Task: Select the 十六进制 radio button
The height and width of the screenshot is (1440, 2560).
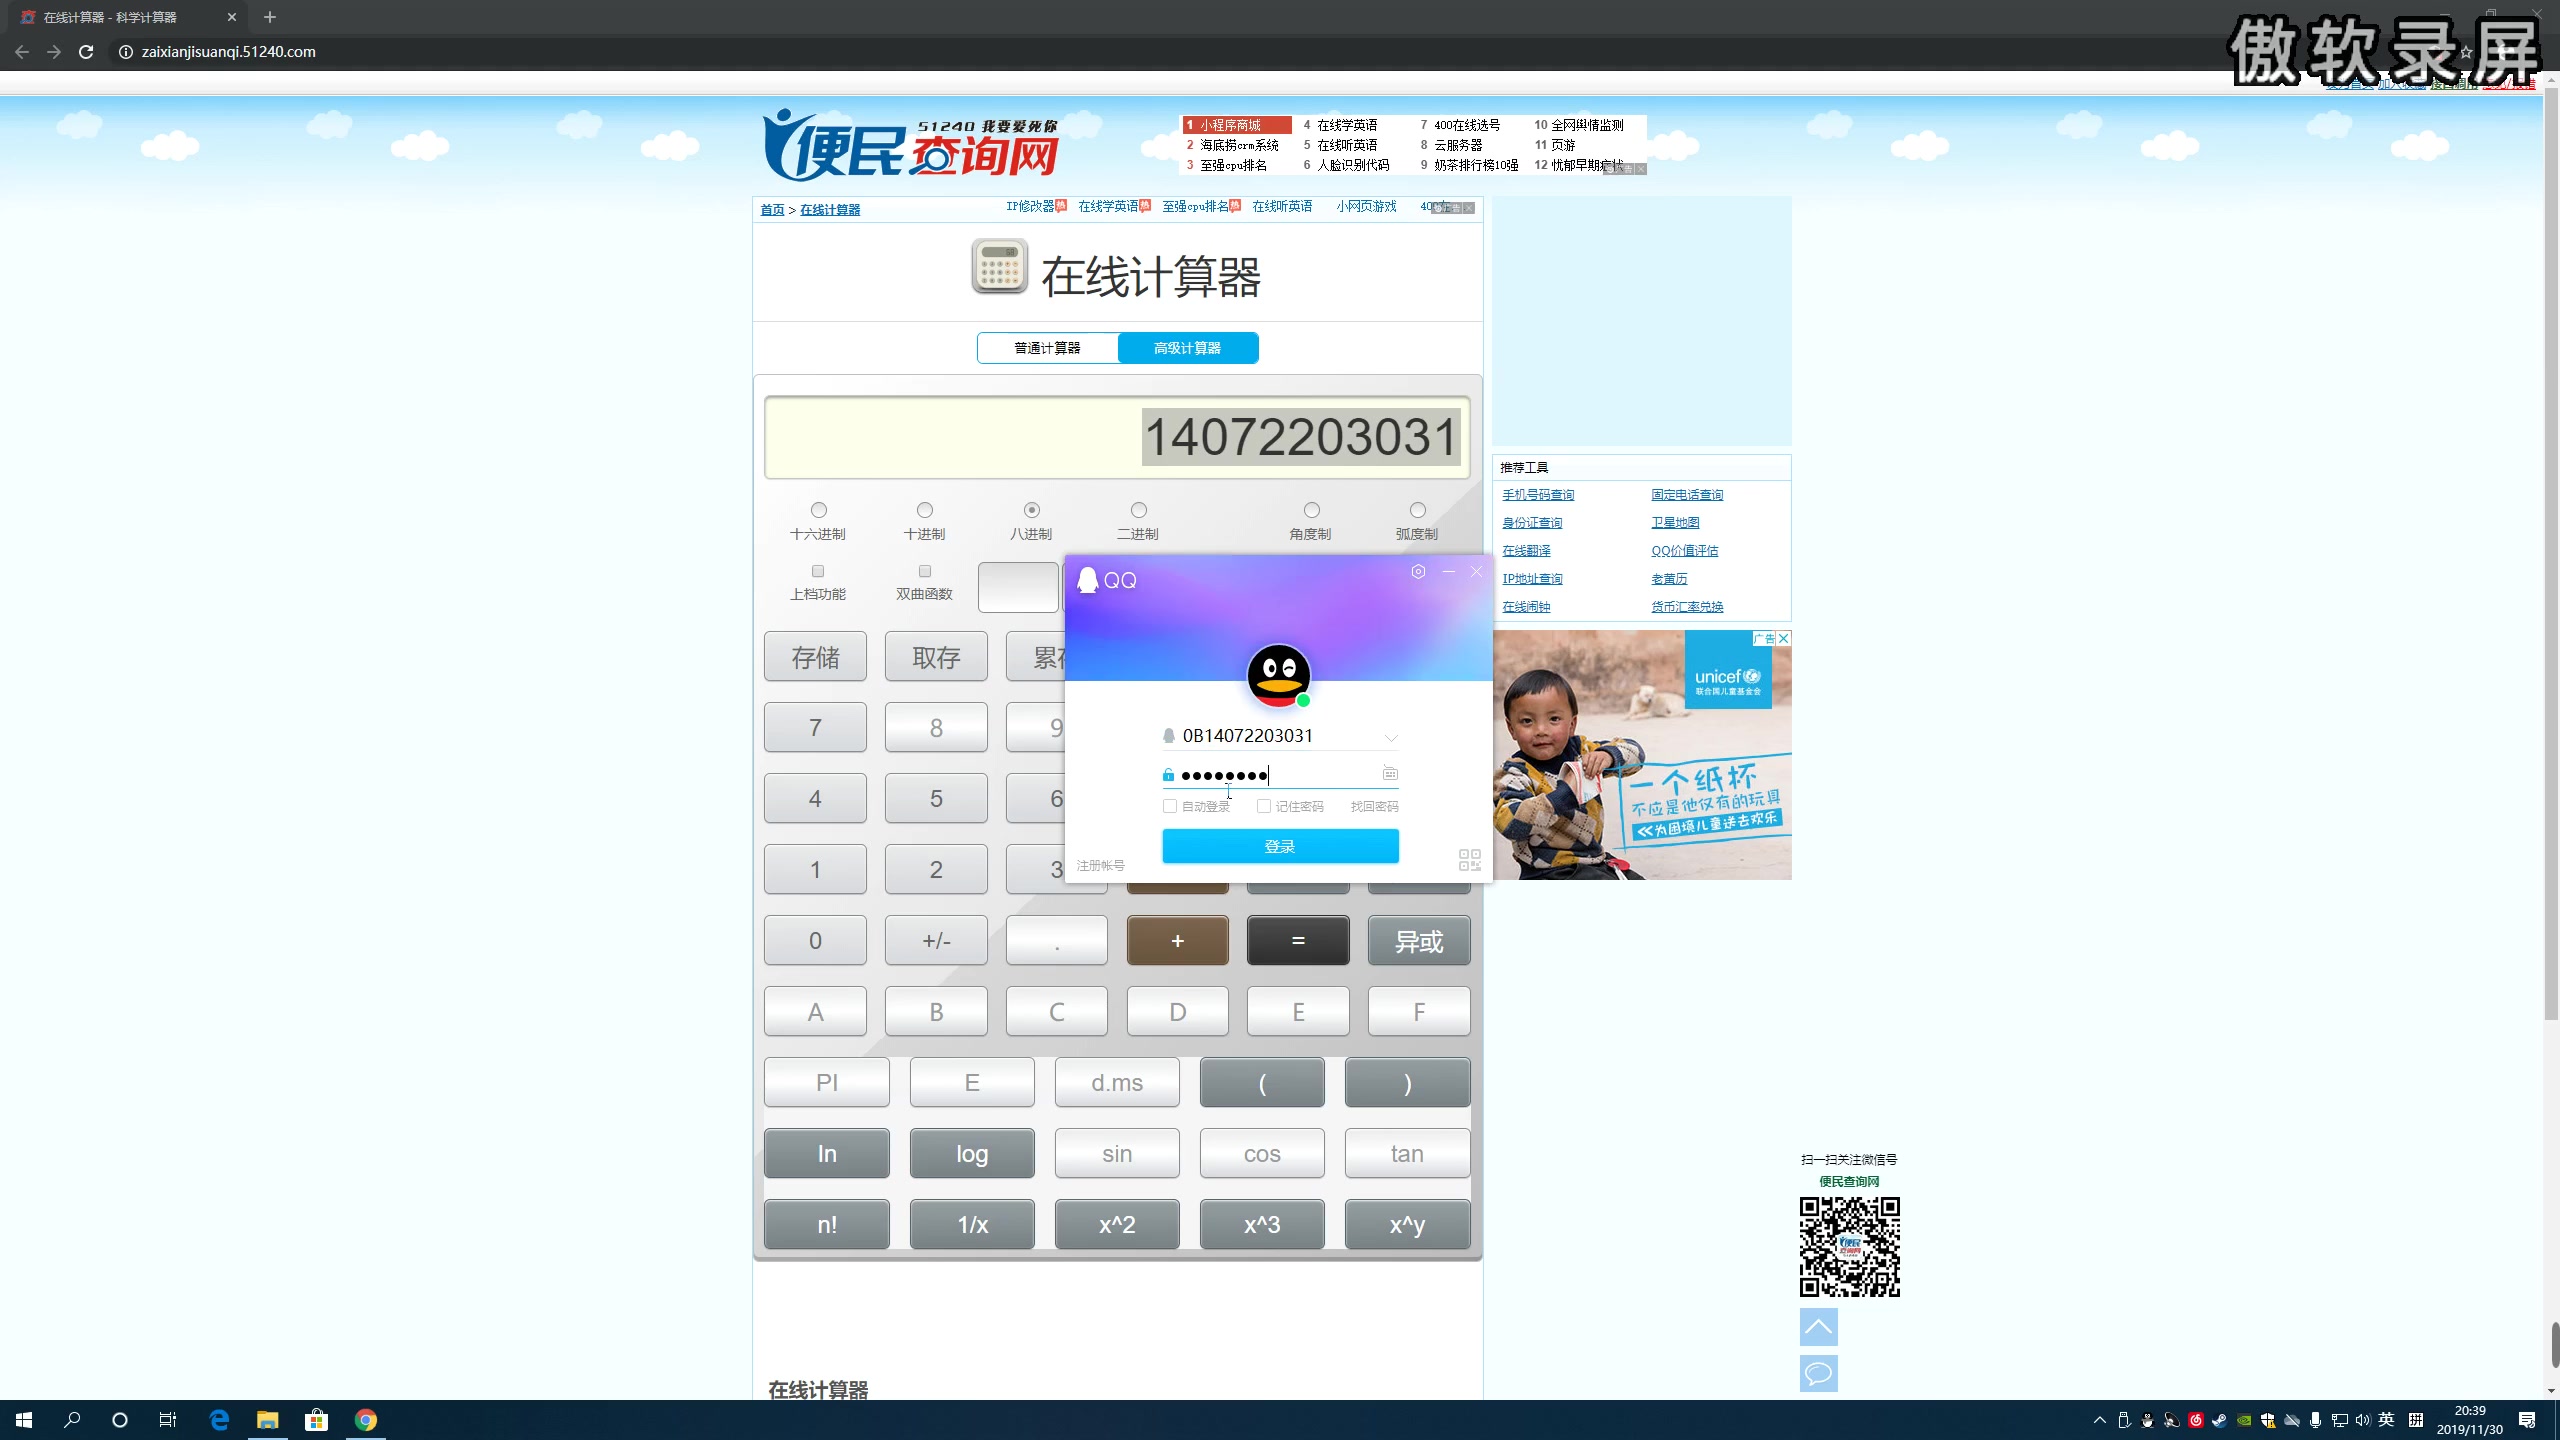Action: (819, 510)
